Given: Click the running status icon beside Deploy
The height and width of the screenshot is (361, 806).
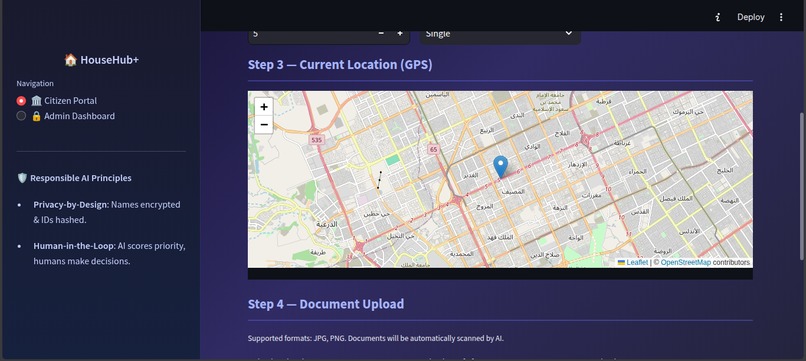Looking at the screenshot, I should tap(718, 17).
